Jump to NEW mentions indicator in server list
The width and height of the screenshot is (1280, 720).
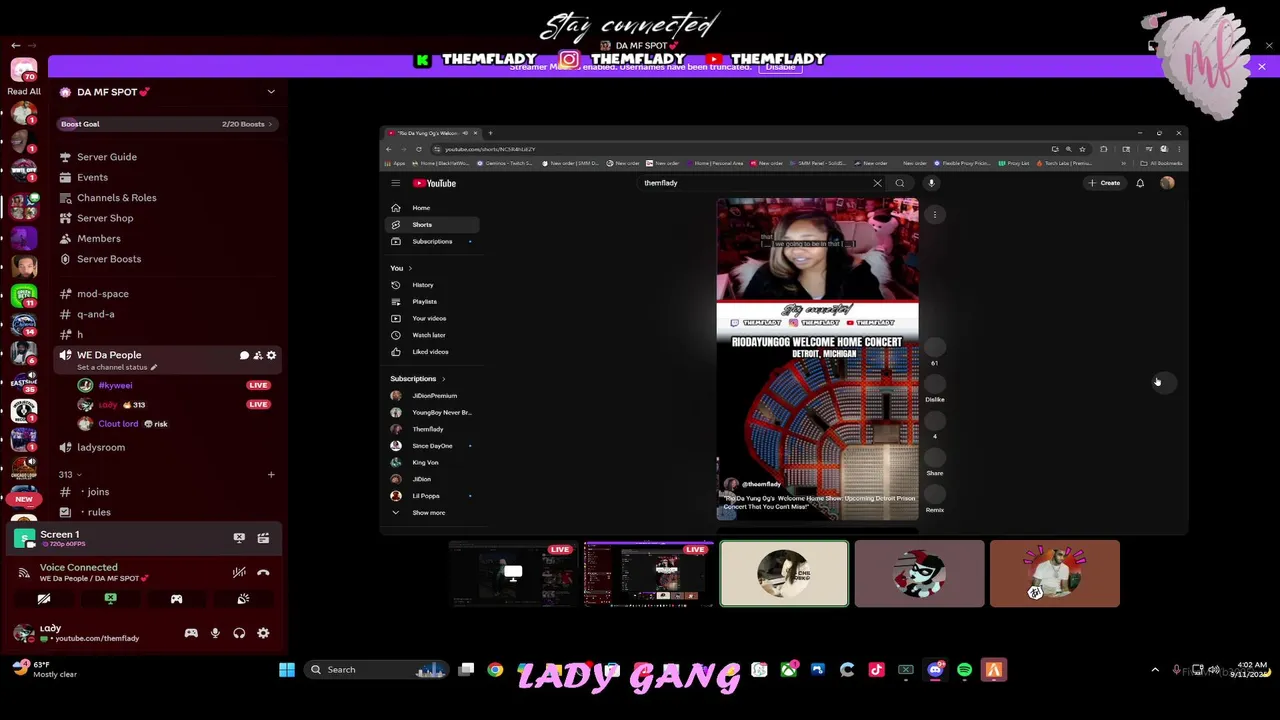click(x=24, y=498)
